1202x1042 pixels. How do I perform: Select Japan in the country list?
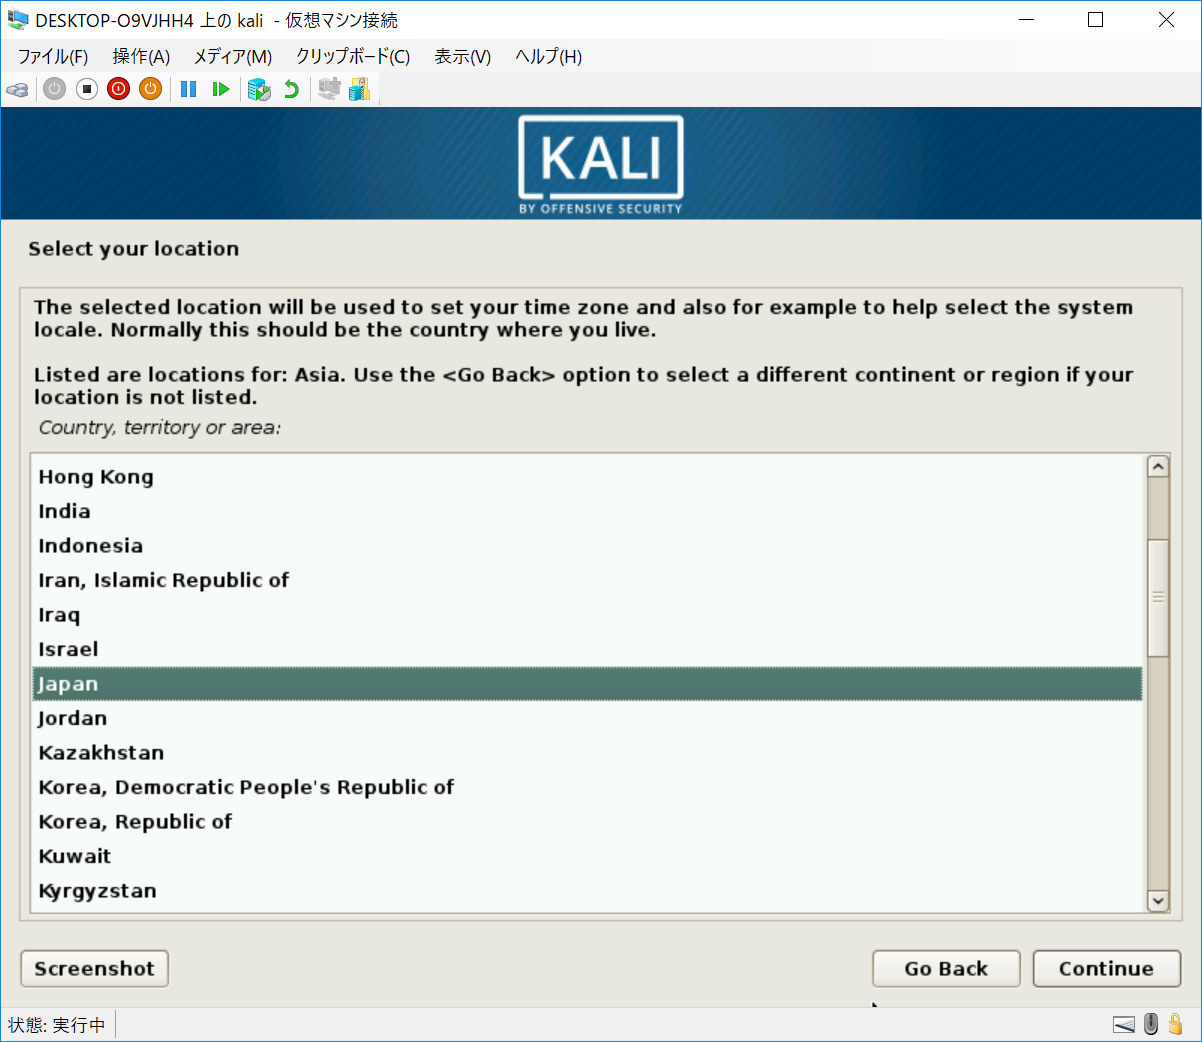click(x=68, y=684)
